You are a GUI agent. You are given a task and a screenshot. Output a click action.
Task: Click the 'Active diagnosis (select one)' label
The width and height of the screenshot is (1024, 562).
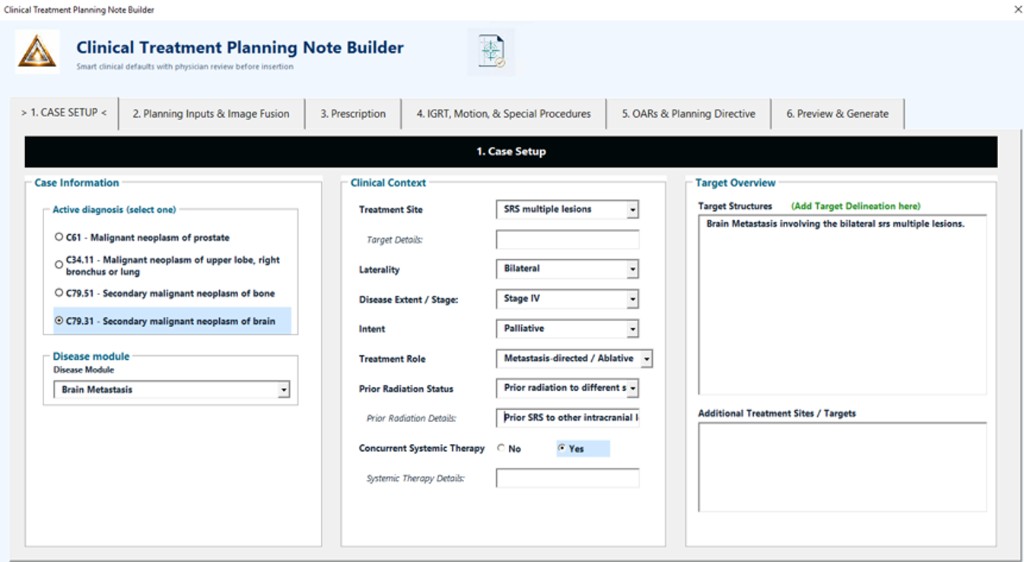pos(114,210)
